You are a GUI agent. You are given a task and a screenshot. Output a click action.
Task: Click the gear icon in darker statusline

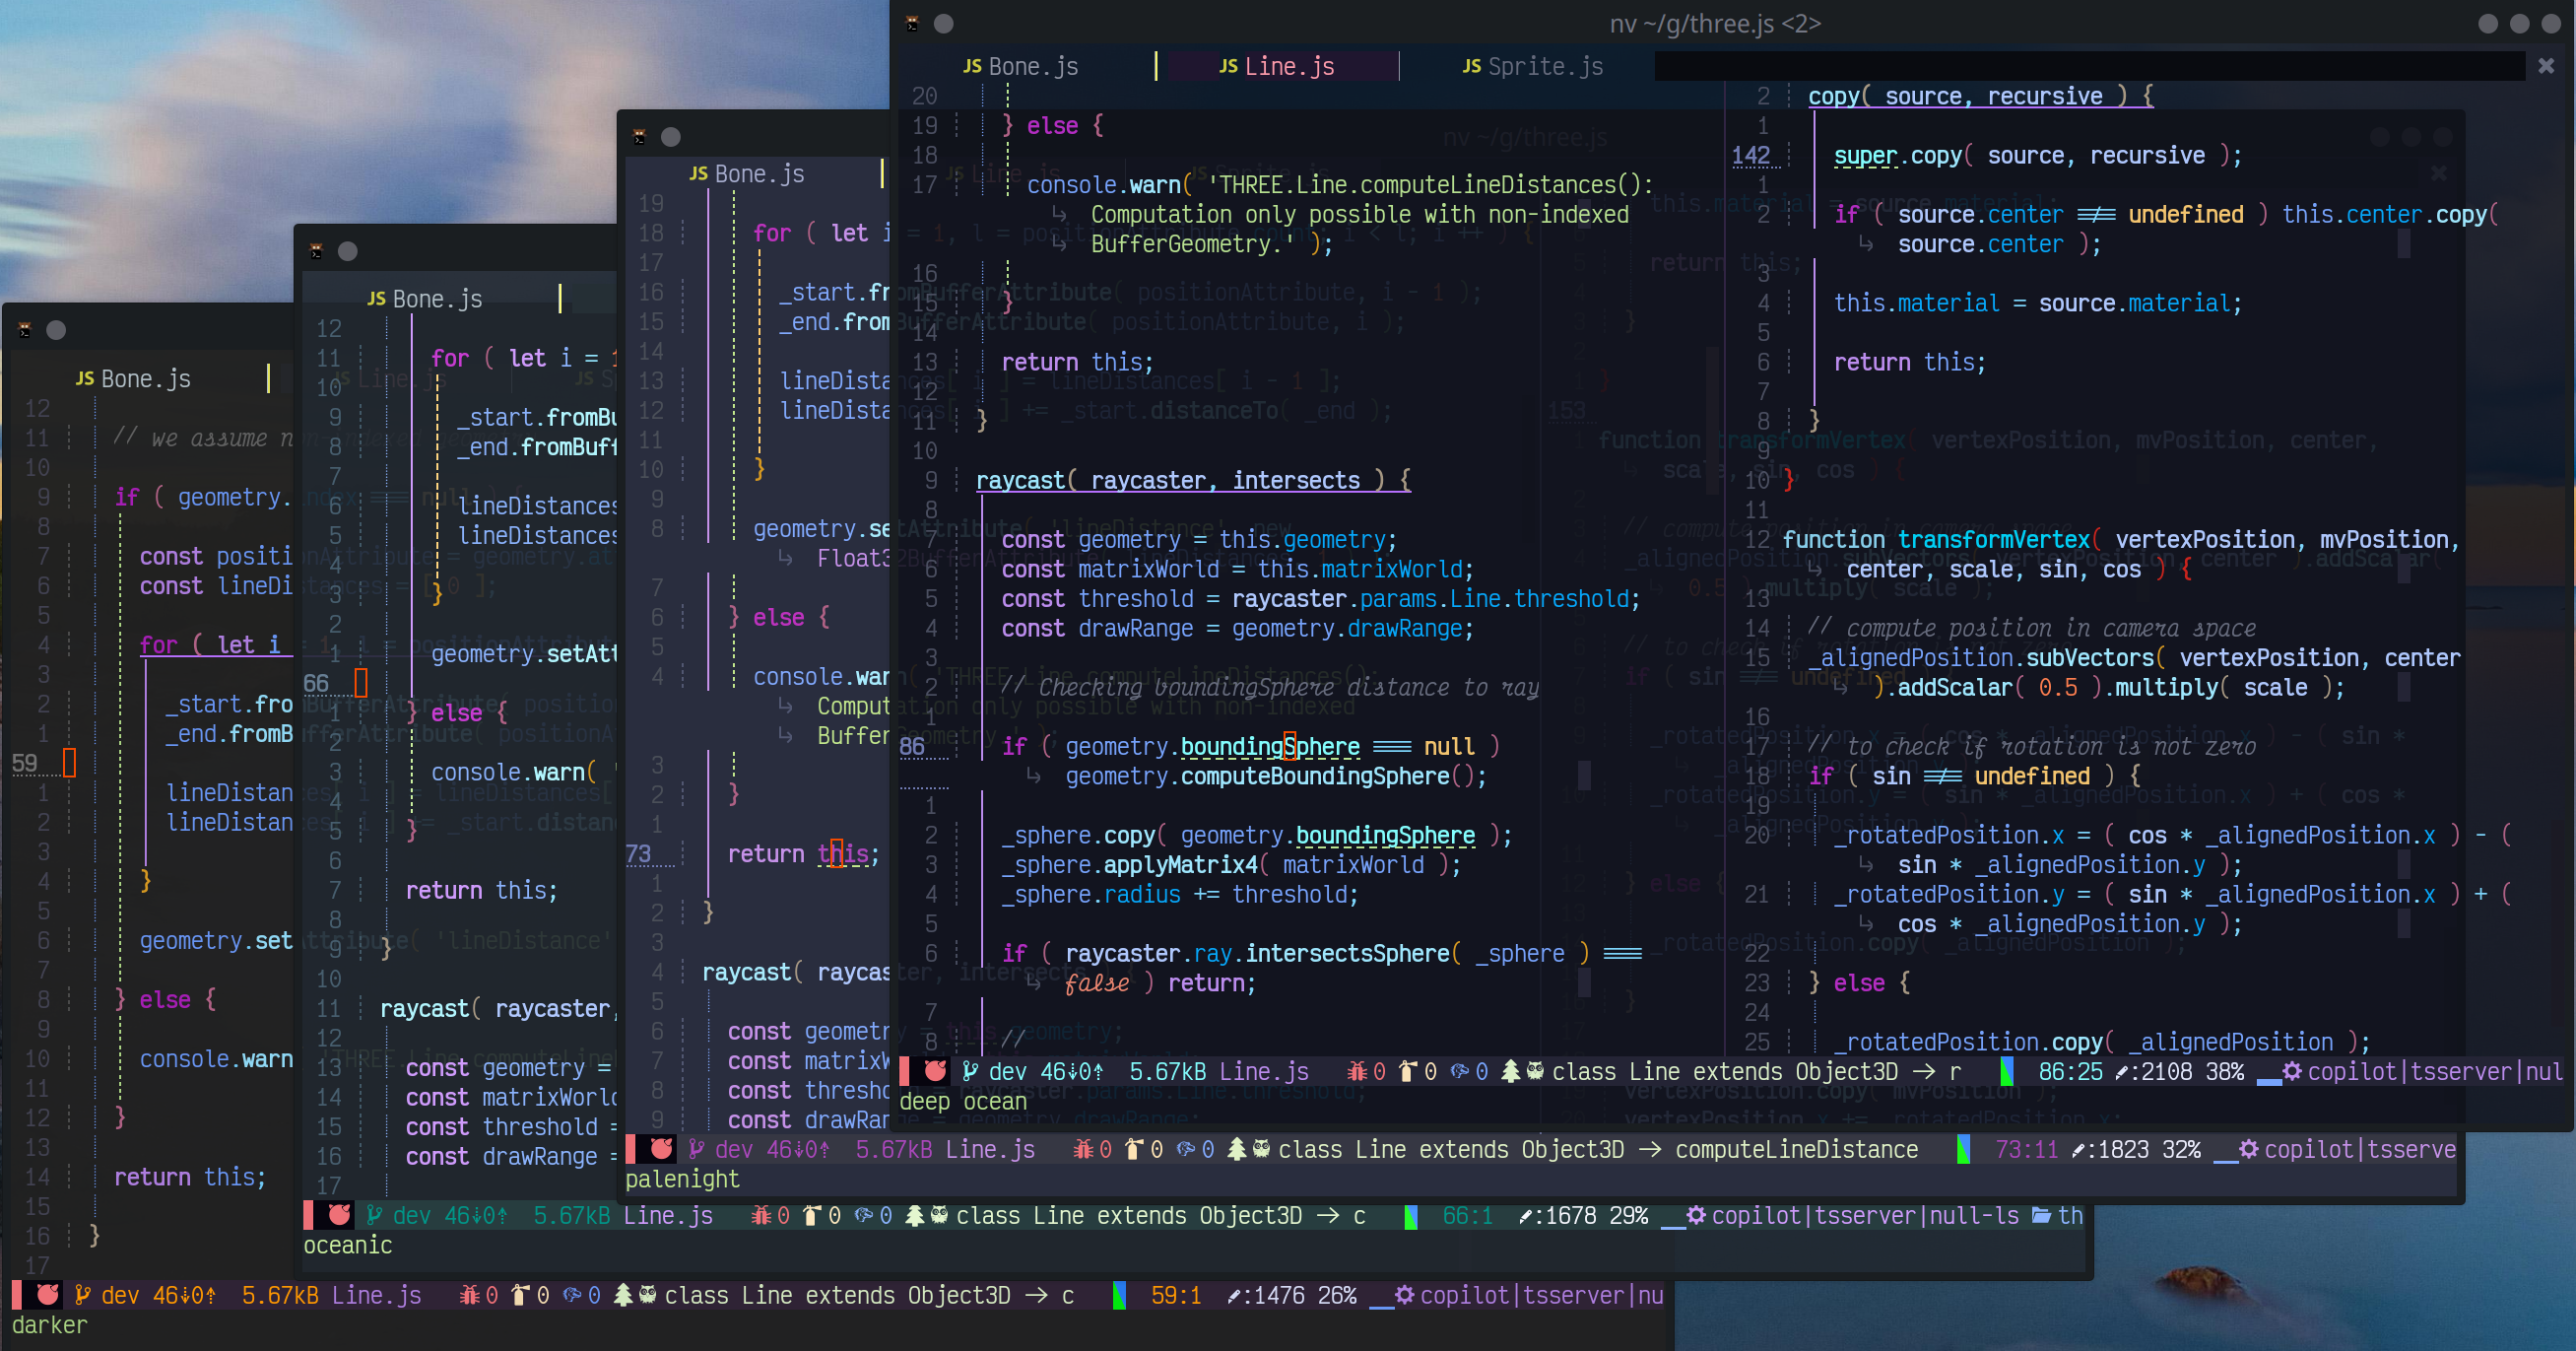click(1404, 1295)
